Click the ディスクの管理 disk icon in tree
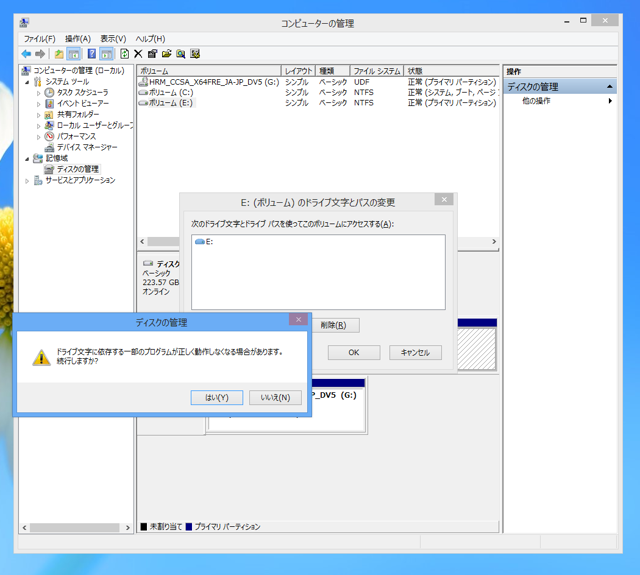The image size is (640, 575). 49,169
